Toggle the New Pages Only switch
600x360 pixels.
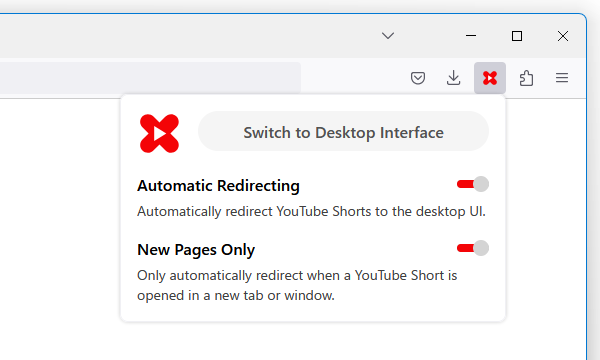[473, 248]
